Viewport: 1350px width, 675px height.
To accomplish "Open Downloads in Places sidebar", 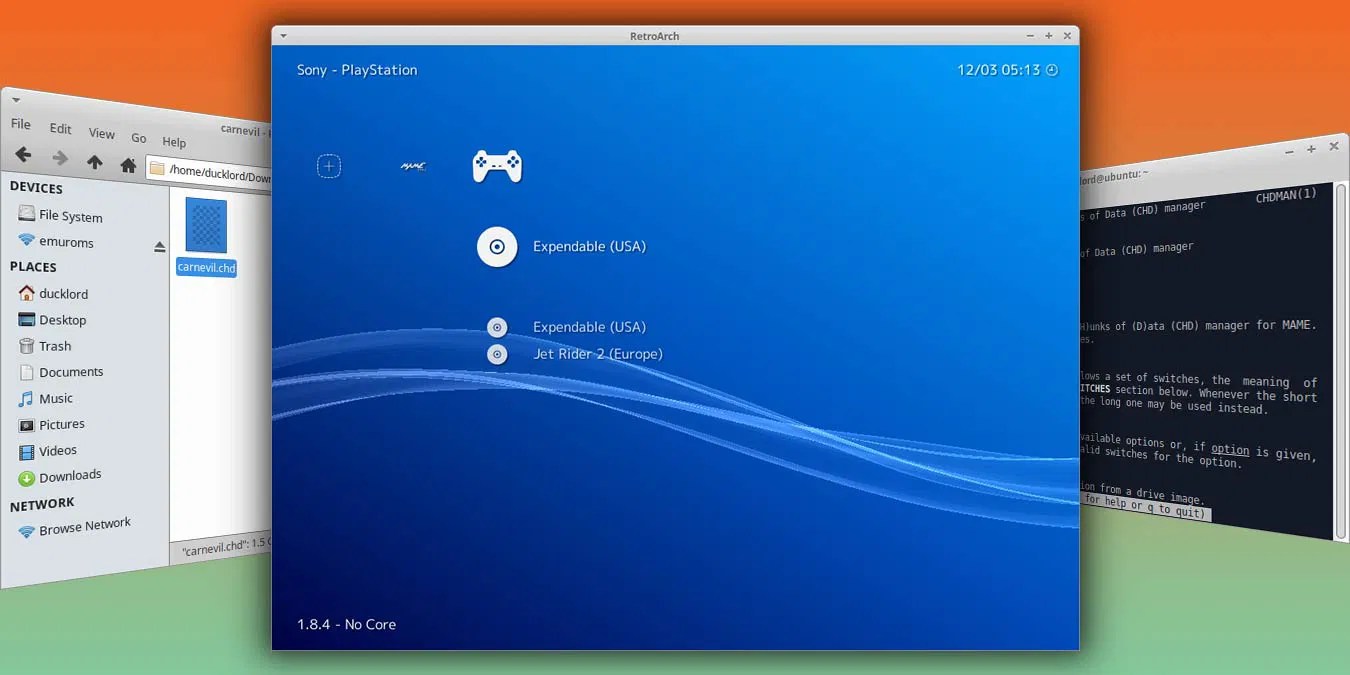I will [60, 476].
